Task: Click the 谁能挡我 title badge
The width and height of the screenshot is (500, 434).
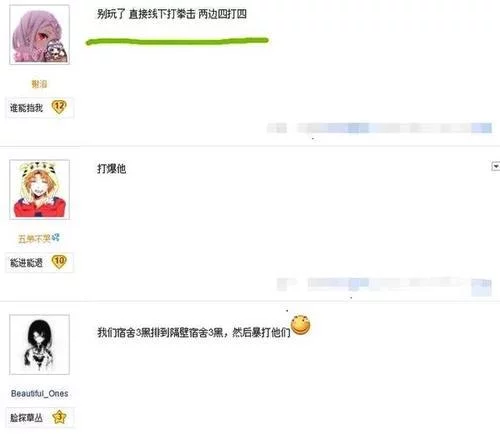Action: [x=27, y=108]
